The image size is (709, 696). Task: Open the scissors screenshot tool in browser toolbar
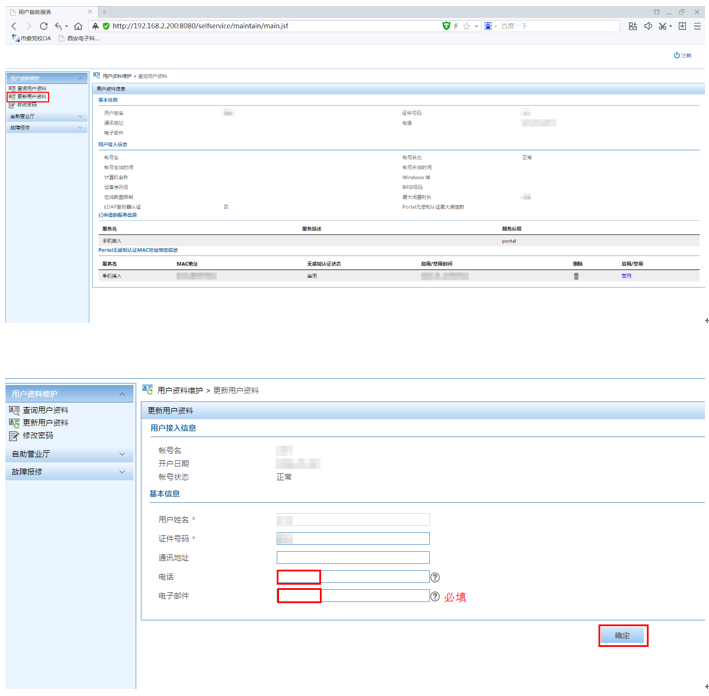point(662,26)
